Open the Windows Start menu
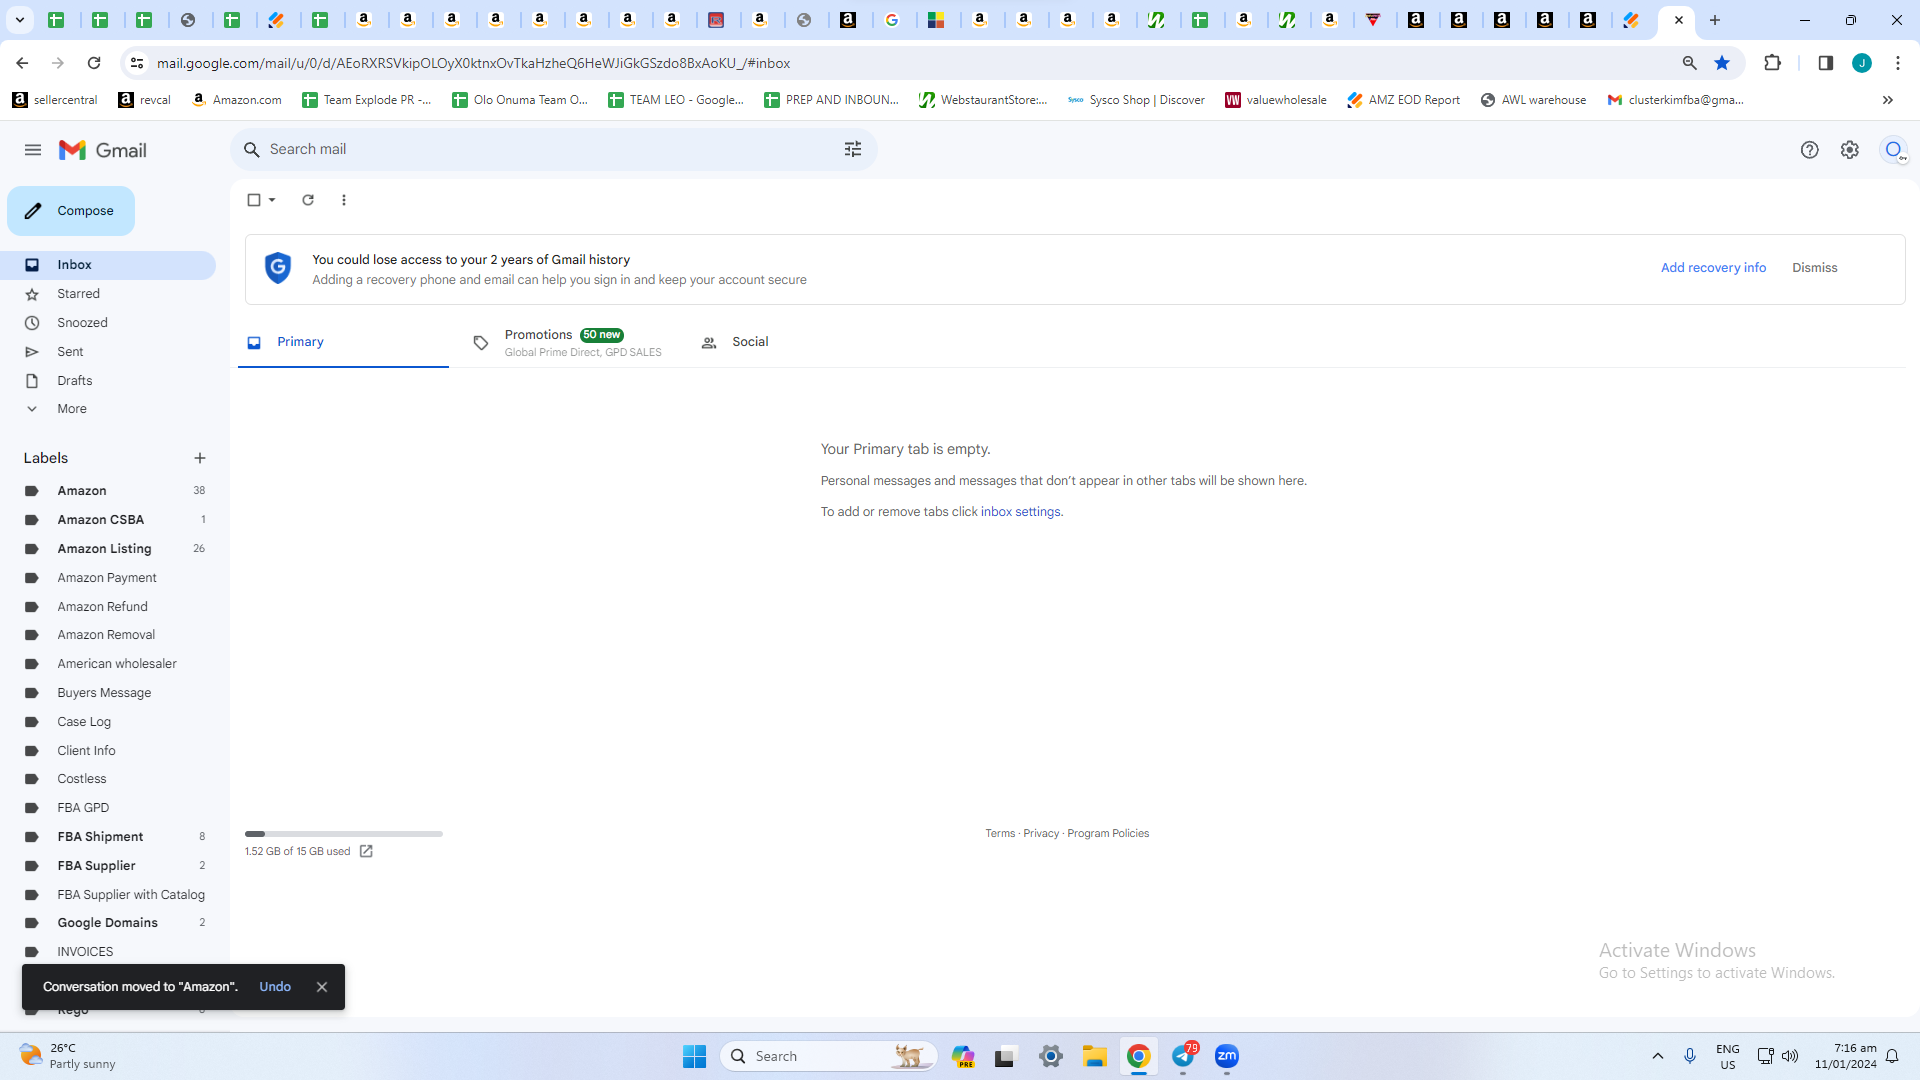Viewport: 1920px width, 1080px height. tap(694, 1056)
